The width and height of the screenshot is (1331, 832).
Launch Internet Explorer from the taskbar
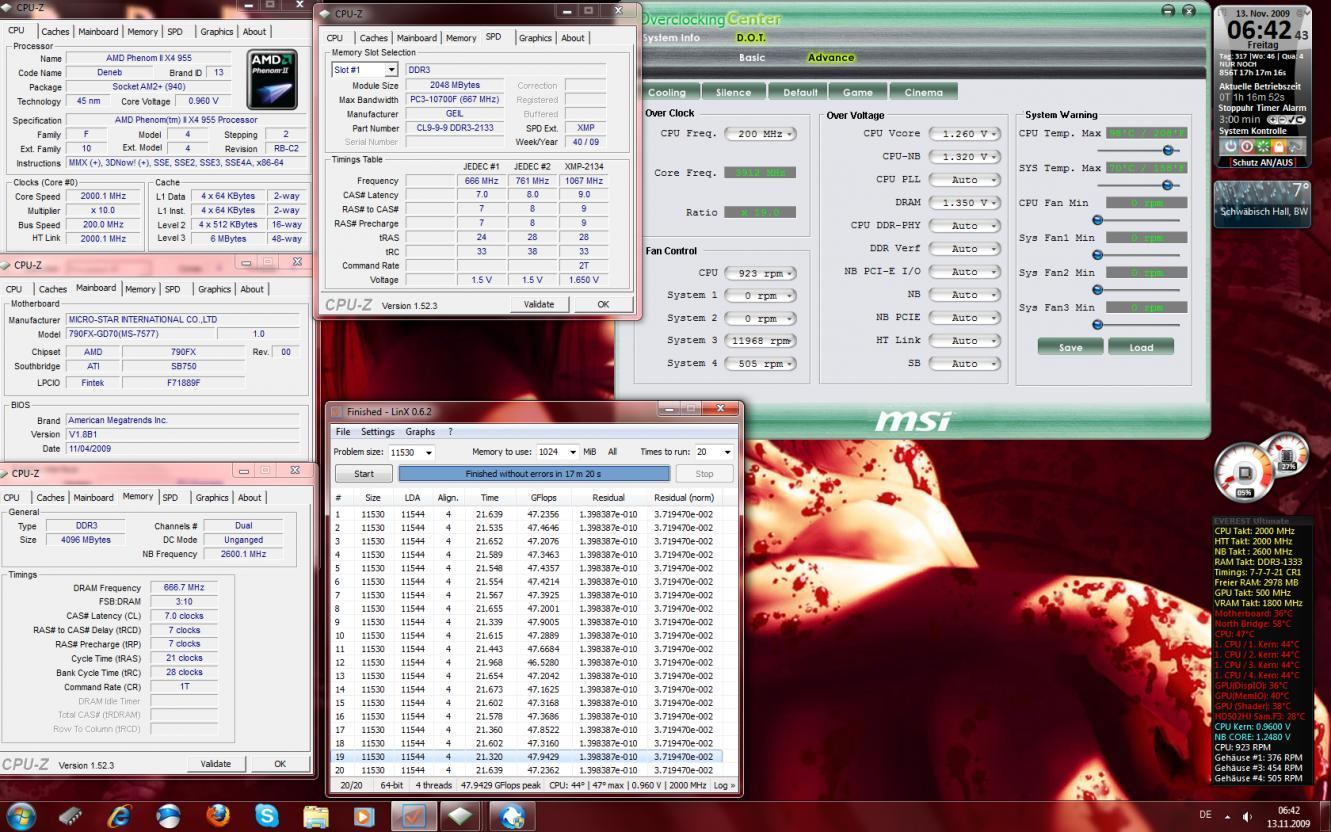click(x=119, y=816)
